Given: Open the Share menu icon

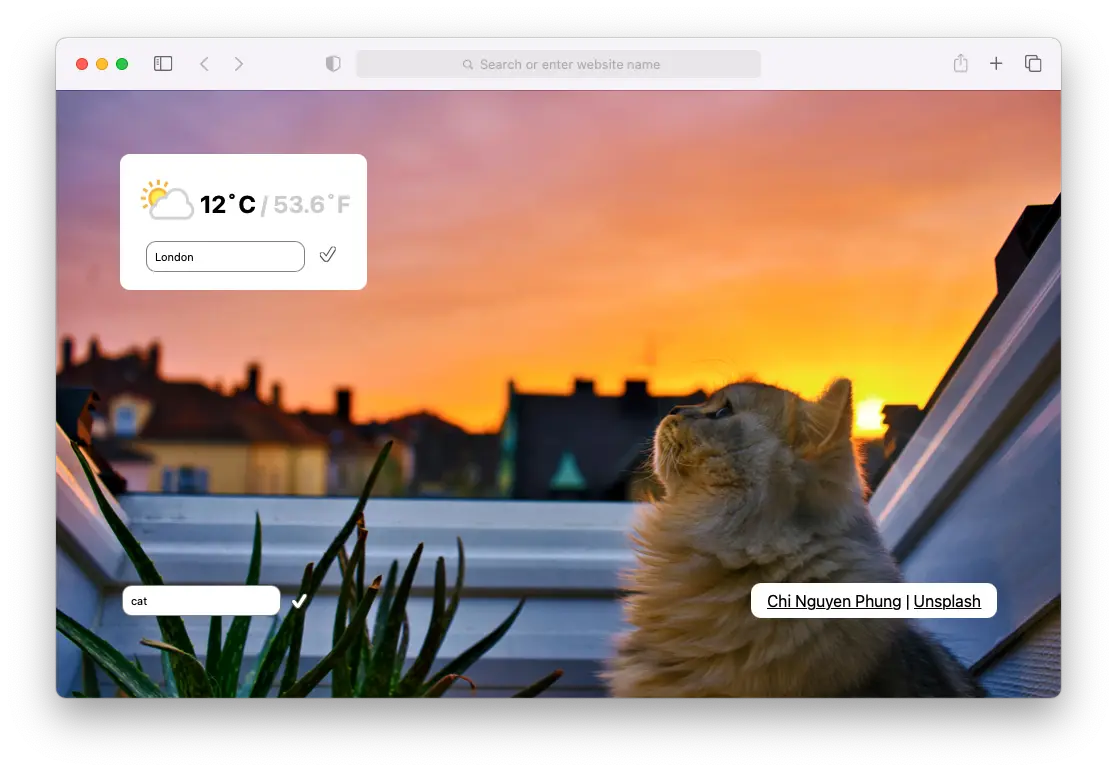Looking at the screenshot, I should tap(960, 63).
